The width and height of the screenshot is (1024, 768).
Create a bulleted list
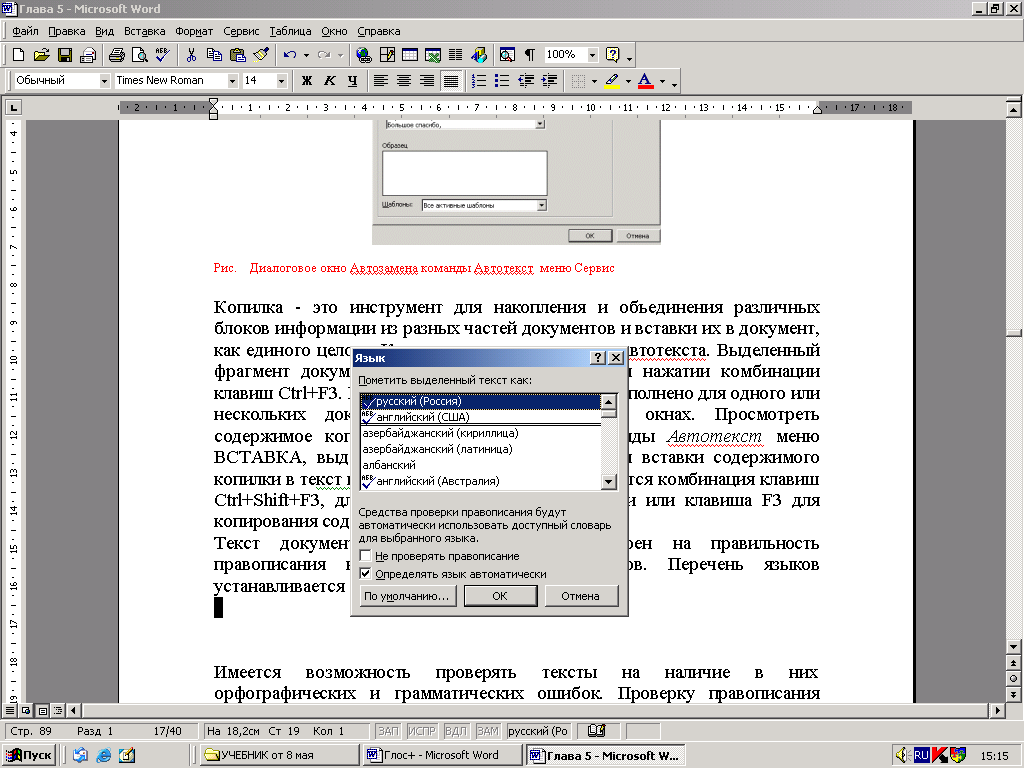pyautogui.click(x=502, y=80)
